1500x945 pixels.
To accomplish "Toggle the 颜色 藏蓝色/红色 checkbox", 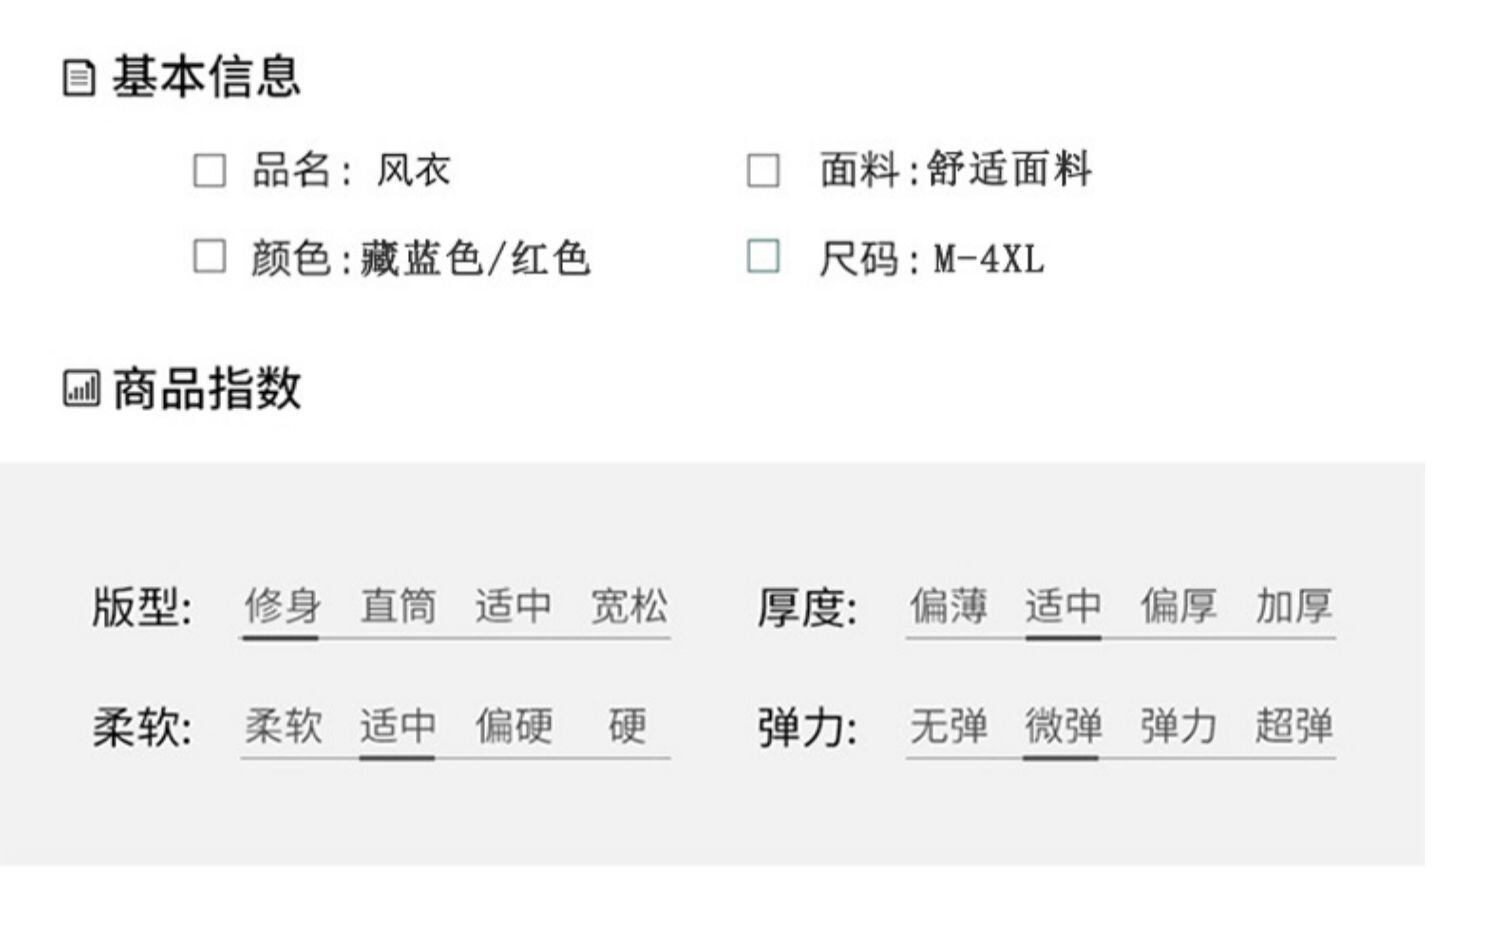I will pyautogui.click(x=209, y=256).
